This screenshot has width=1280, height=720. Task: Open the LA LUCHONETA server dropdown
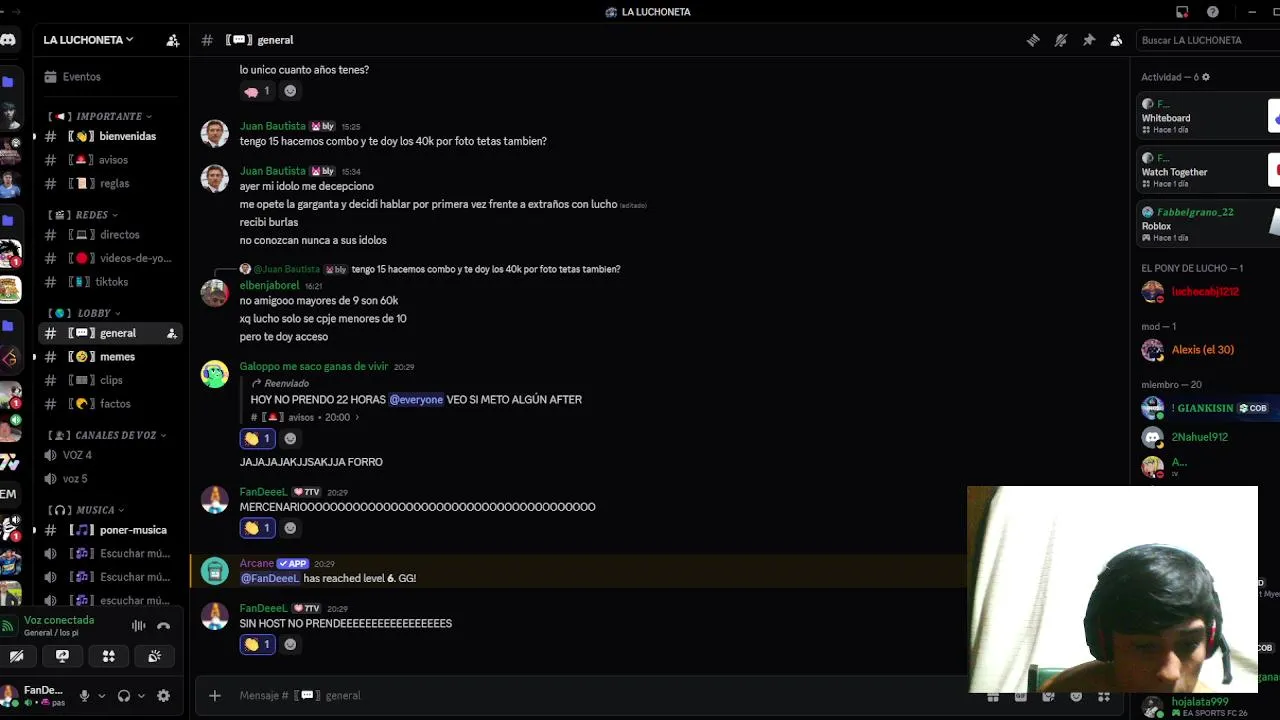88,40
